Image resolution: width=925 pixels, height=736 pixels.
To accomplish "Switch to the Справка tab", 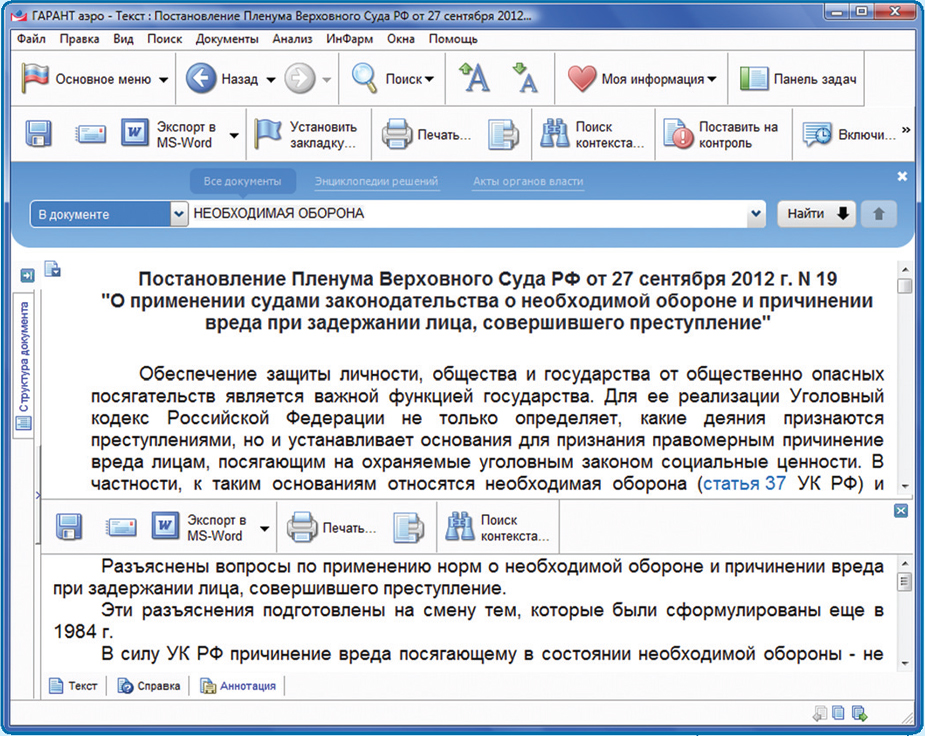I will (x=151, y=686).
